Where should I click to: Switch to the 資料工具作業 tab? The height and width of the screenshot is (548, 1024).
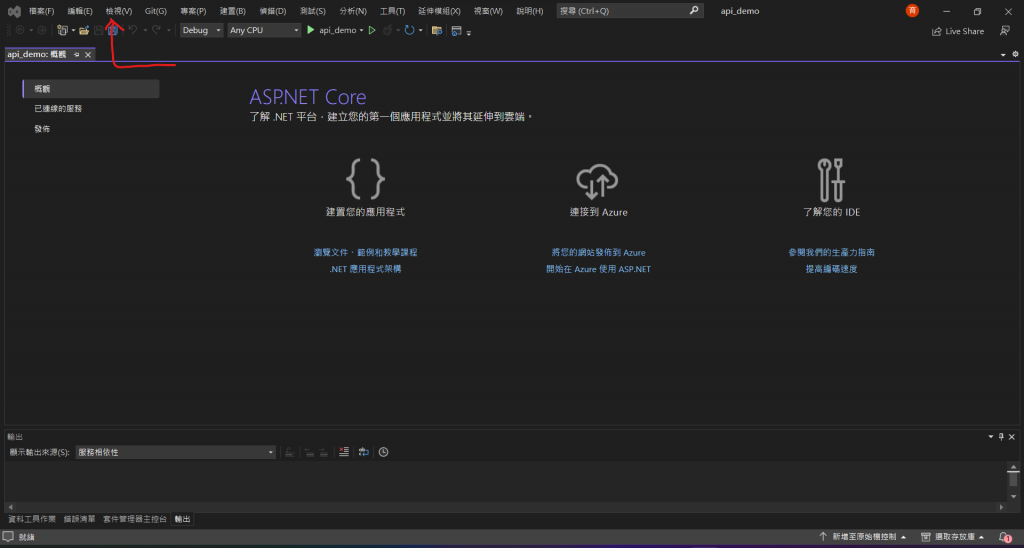click(32, 519)
